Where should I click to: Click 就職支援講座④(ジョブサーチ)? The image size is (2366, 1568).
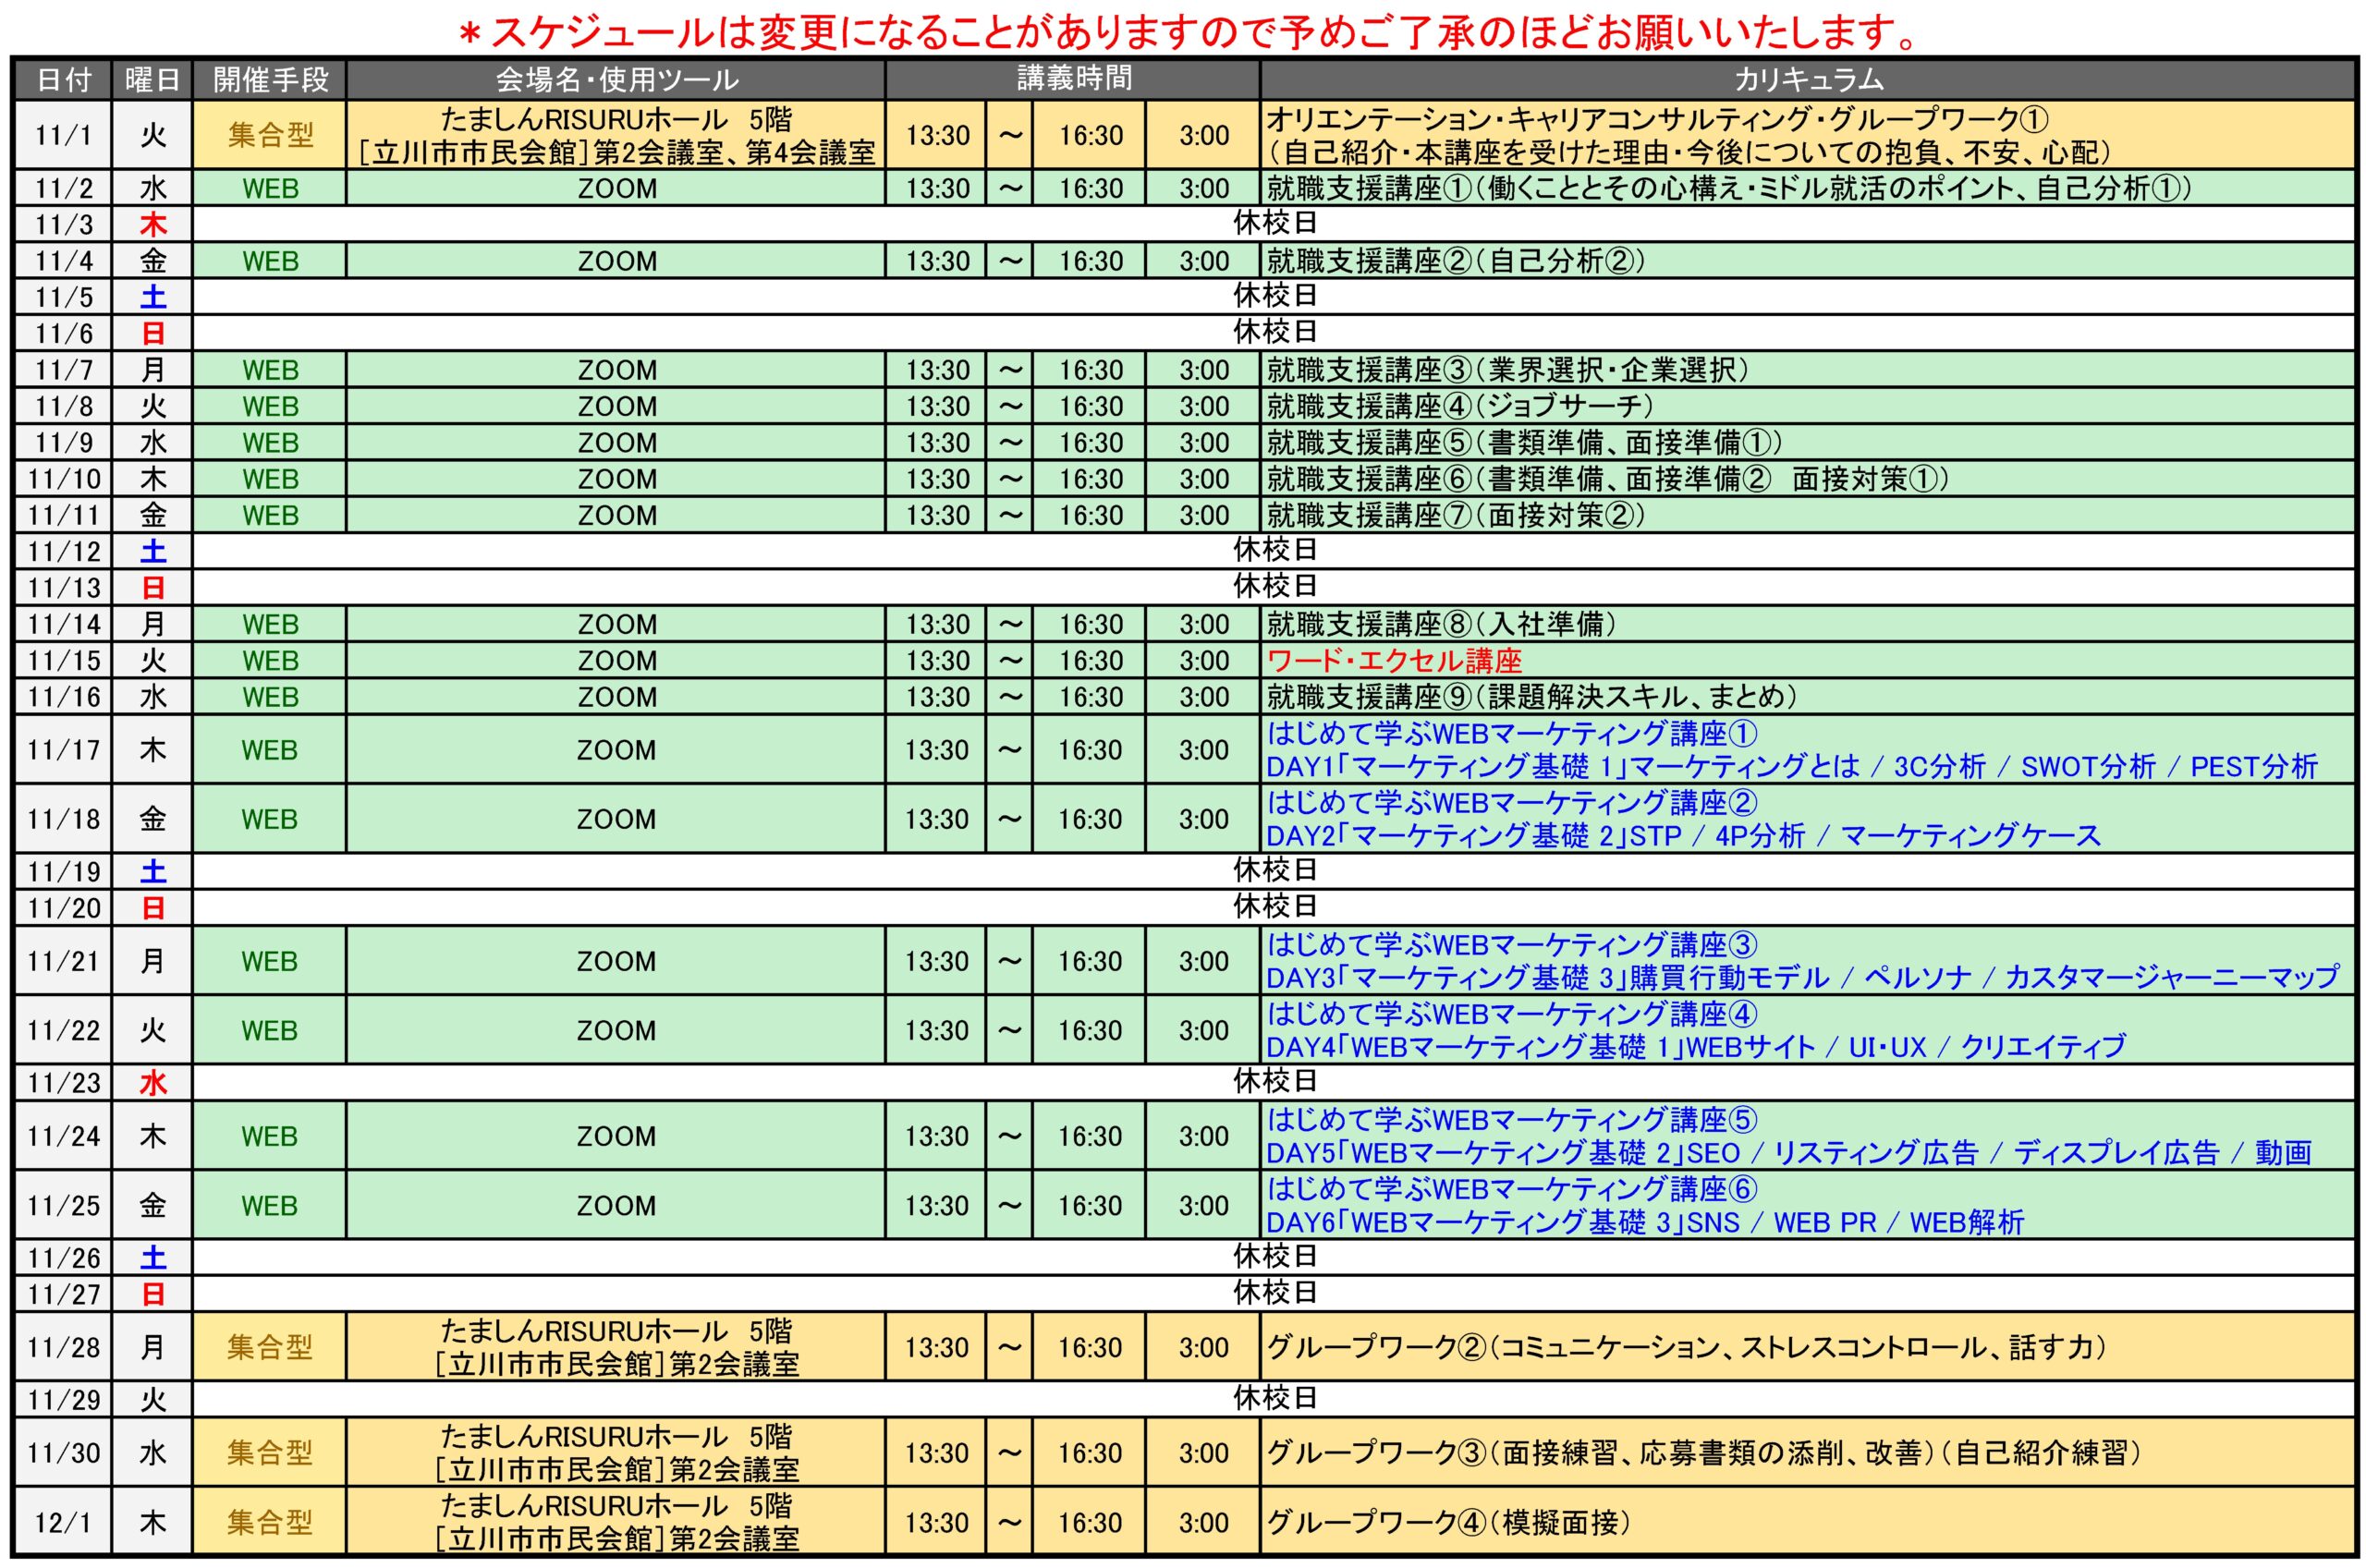[1460, 406]
